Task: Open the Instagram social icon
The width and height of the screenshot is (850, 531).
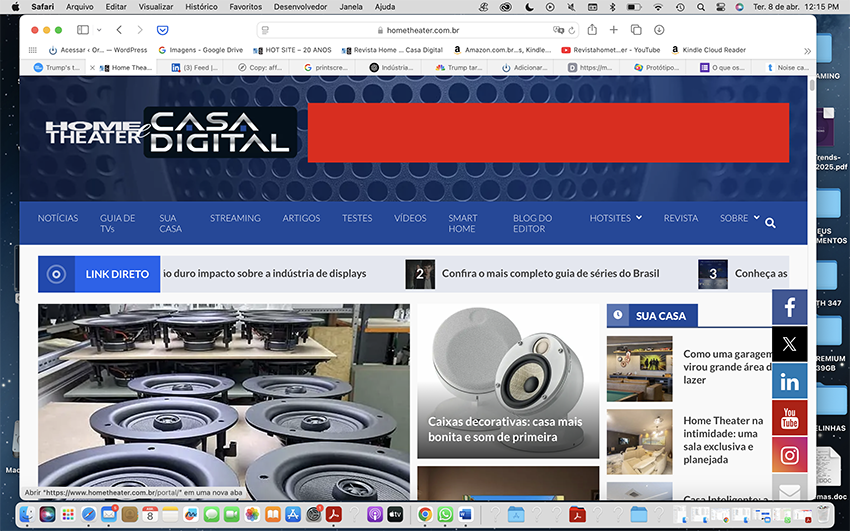Action: point(789,455)
